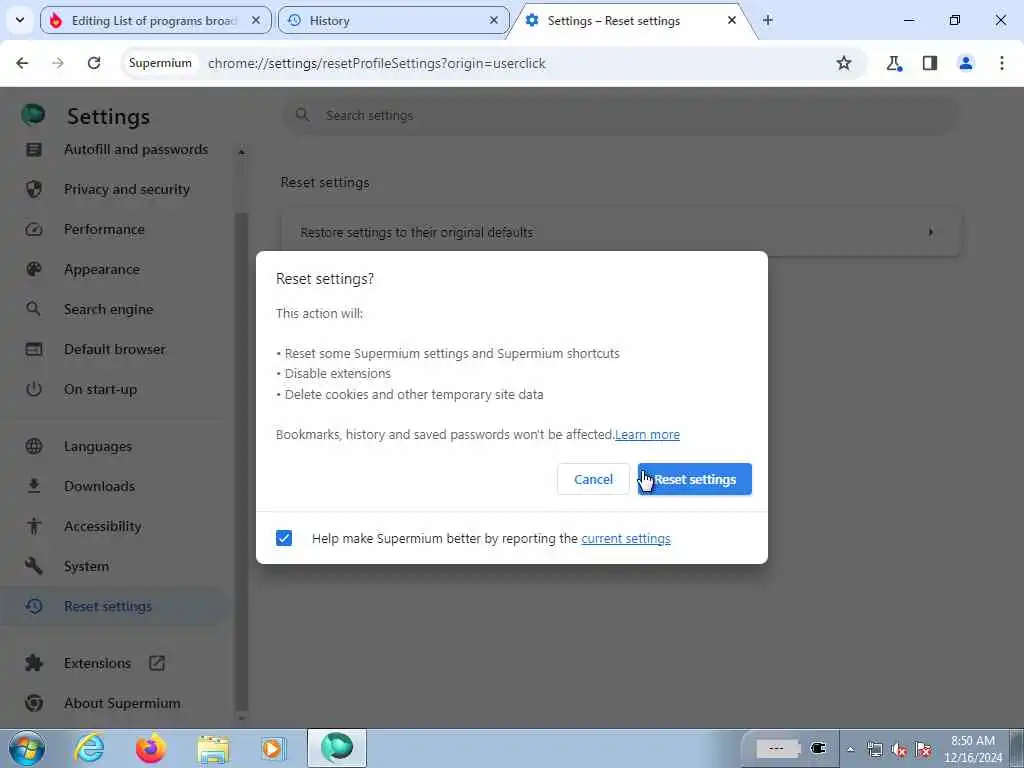Click the network tray icon

click(x=874, y=749)
